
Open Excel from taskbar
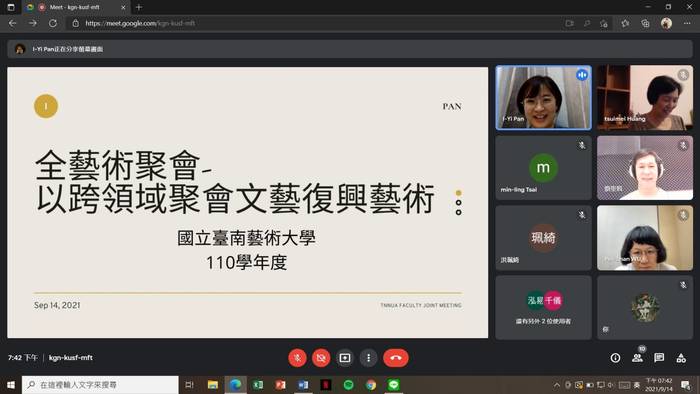(x=258, y=385)
